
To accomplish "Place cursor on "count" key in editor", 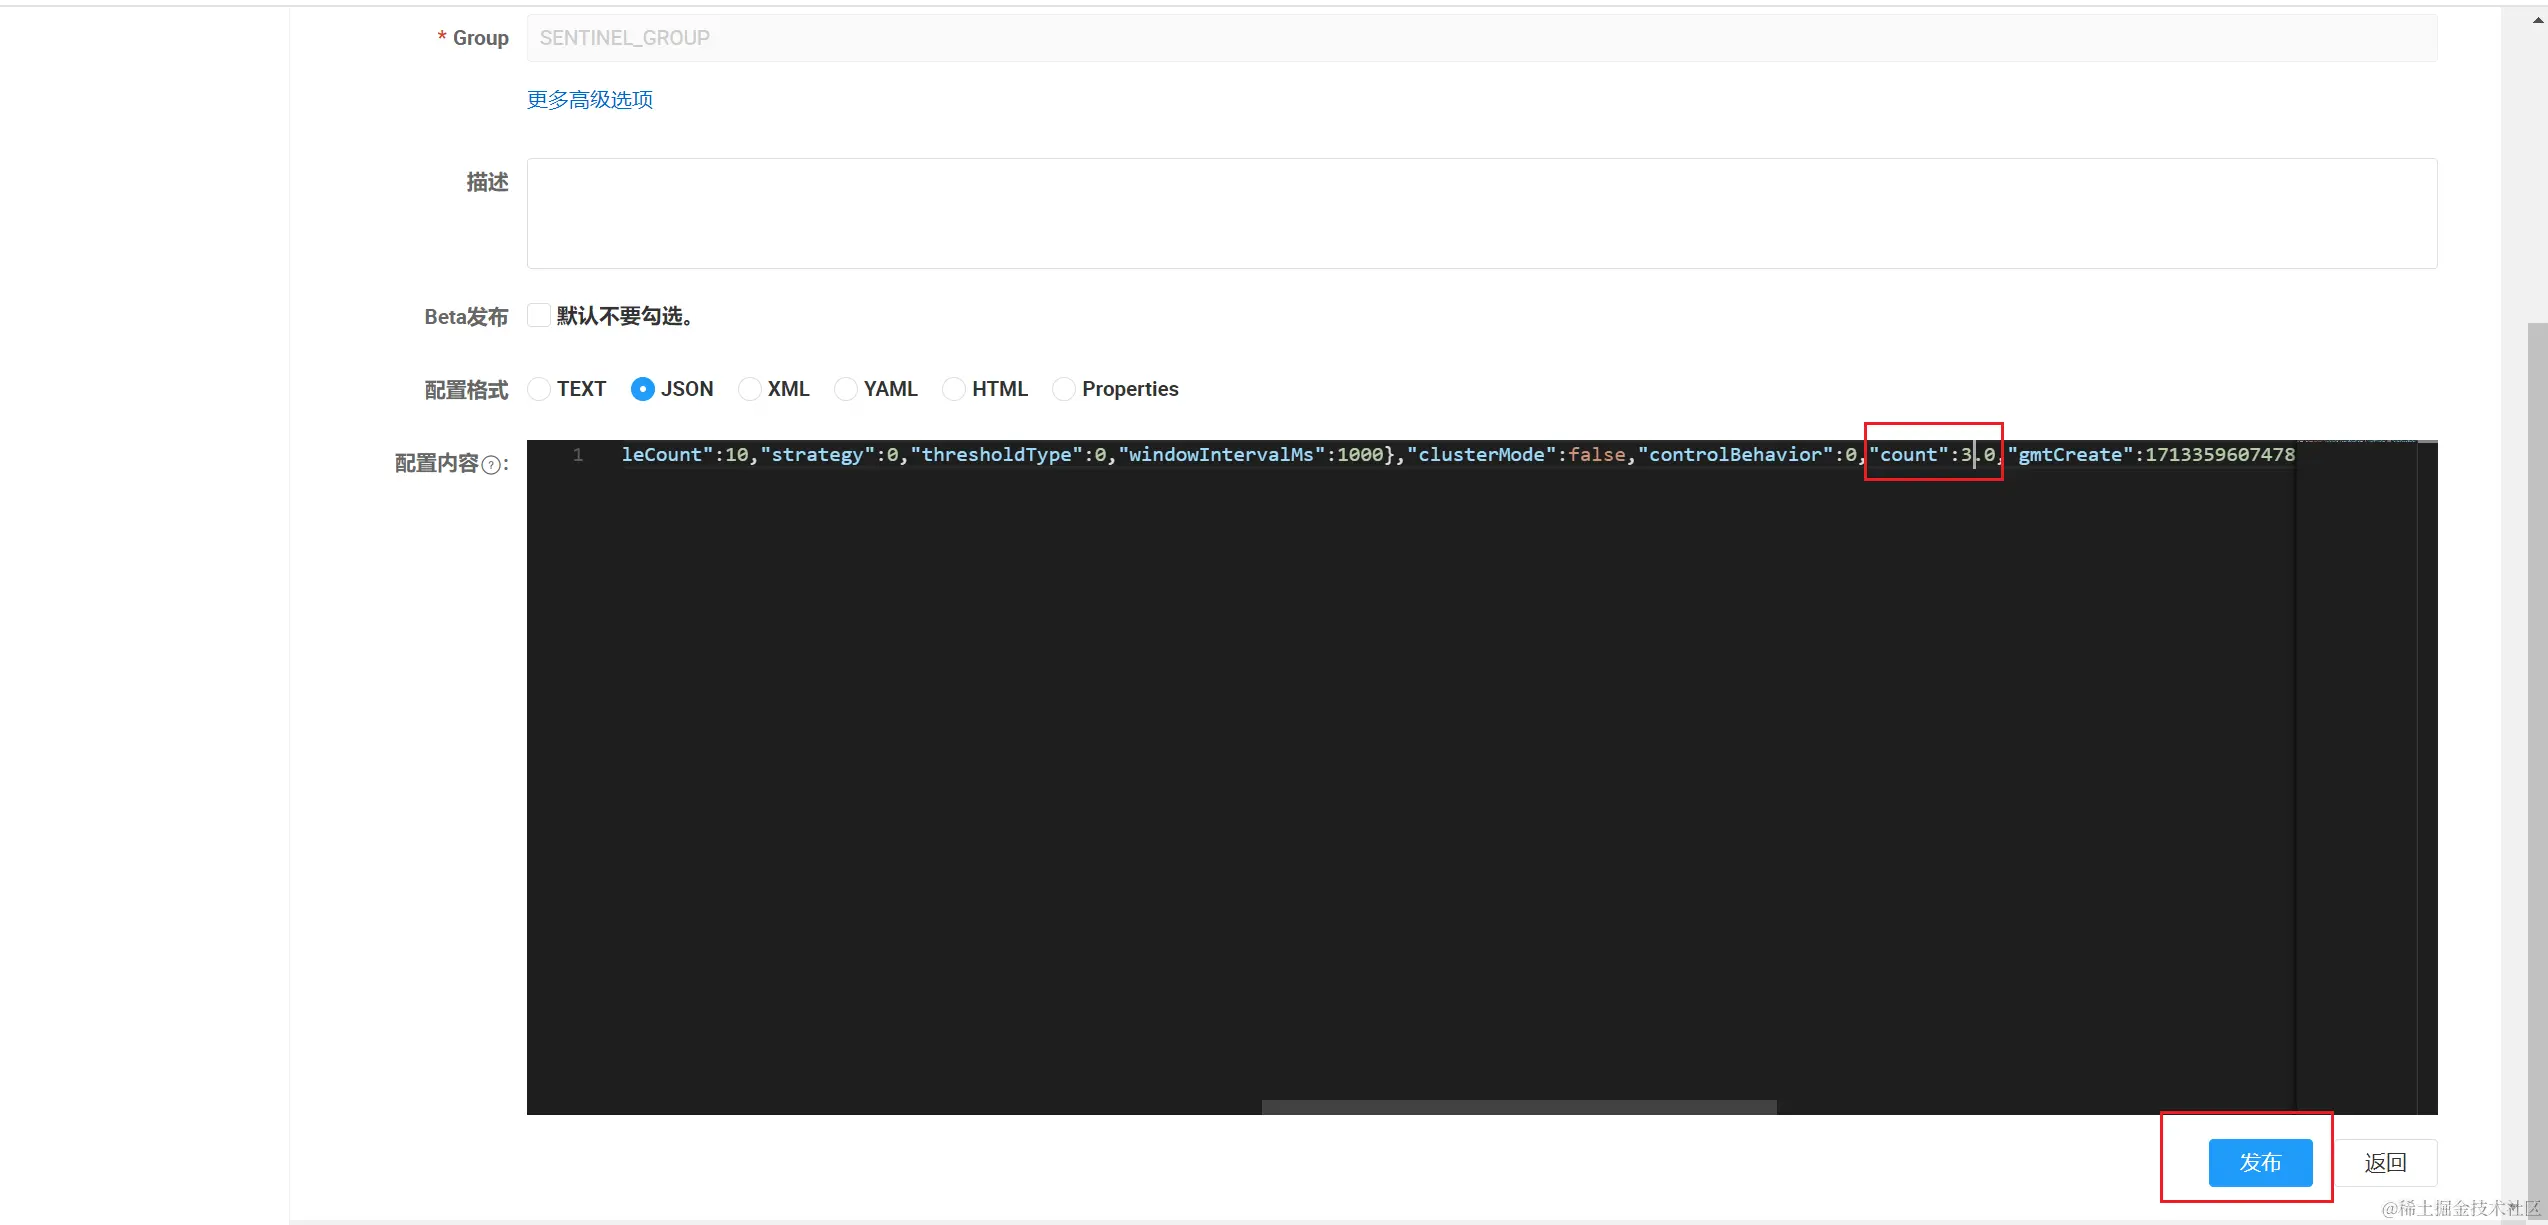I will [1908, 455].
